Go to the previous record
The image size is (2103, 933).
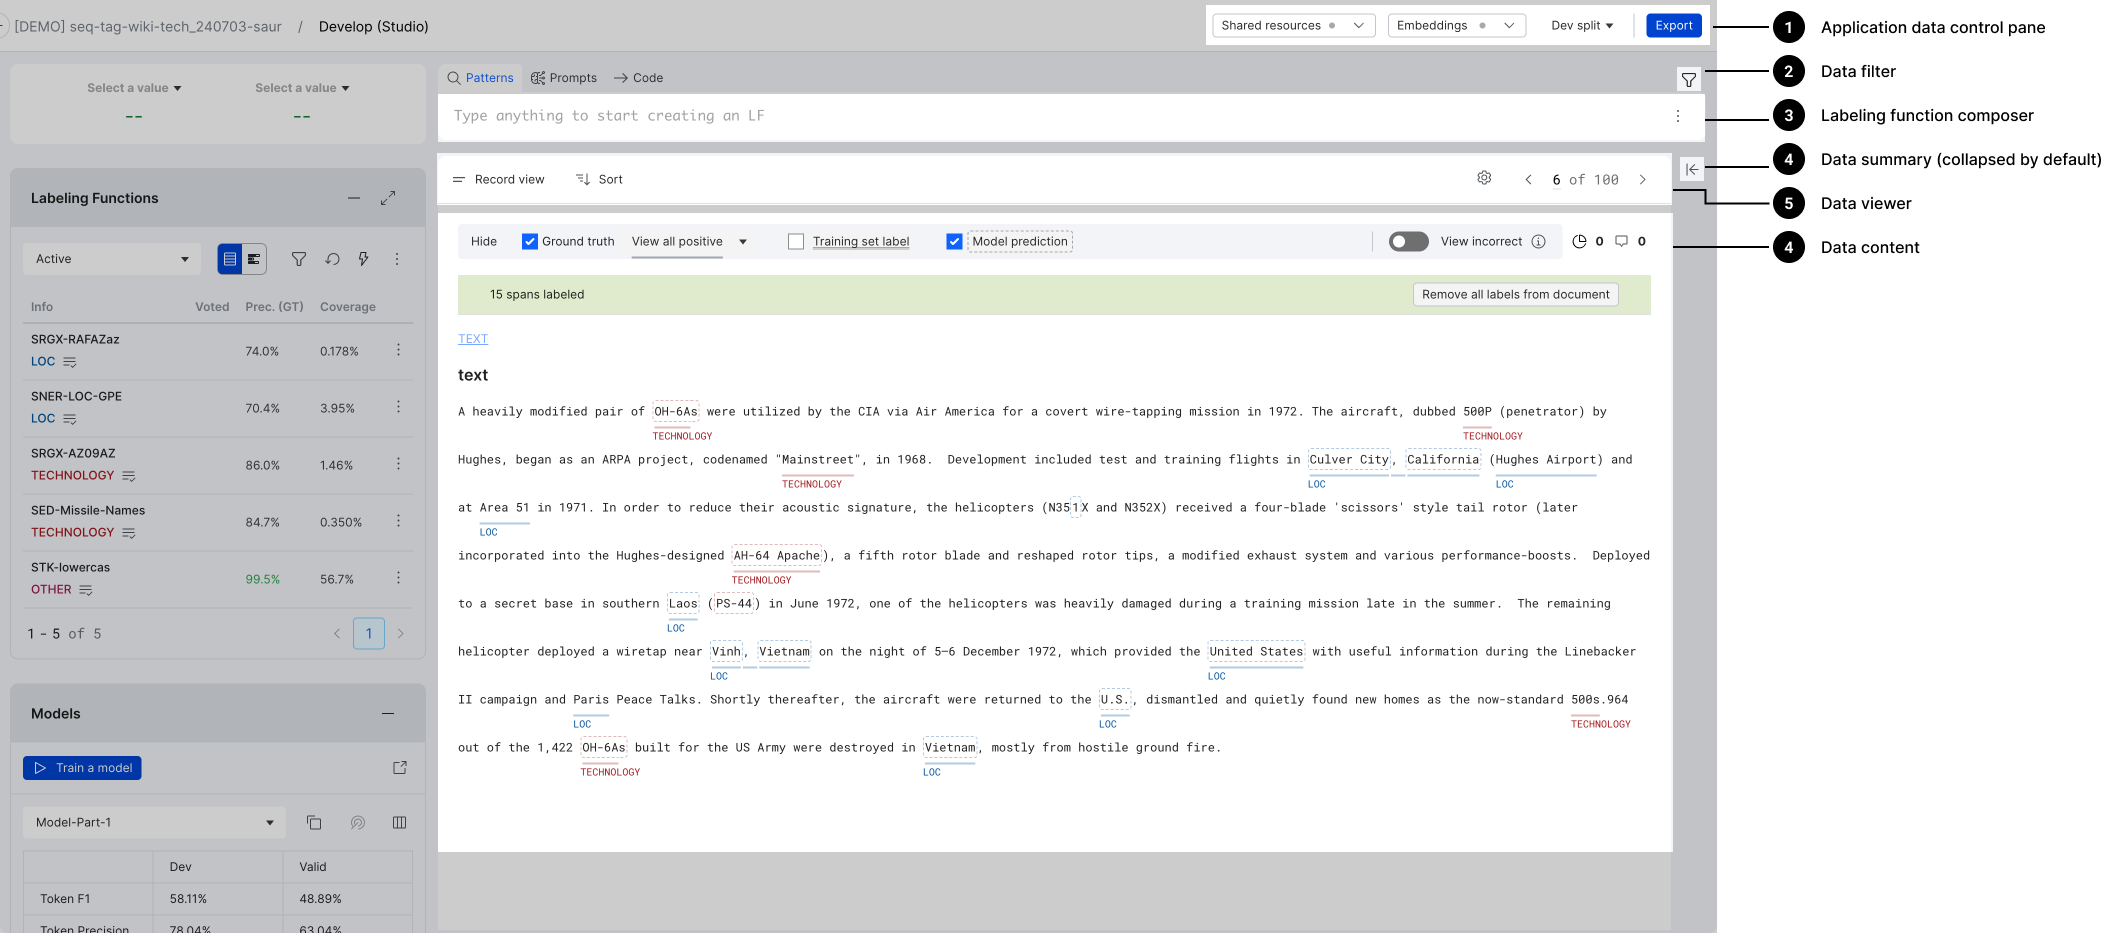pos(1528,180)
